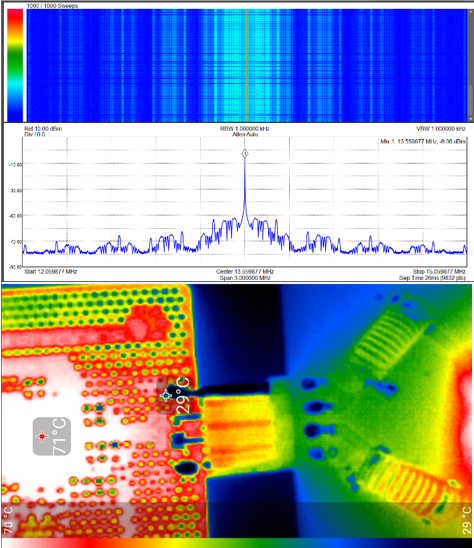Click the 'RBW 1.000000 kHz' label
The height and width of the screenshot is (548, 474).
pos(245,129)
